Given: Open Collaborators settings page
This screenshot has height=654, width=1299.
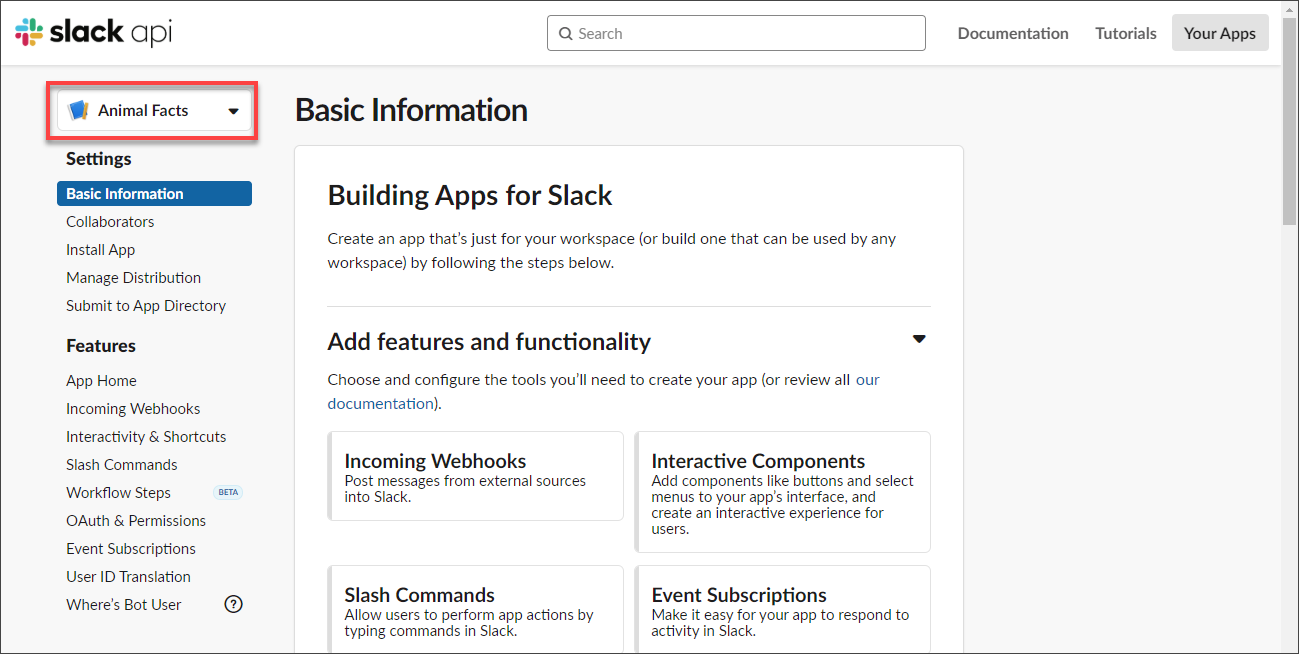Looking at the screenshot, I should click(110, 222).
